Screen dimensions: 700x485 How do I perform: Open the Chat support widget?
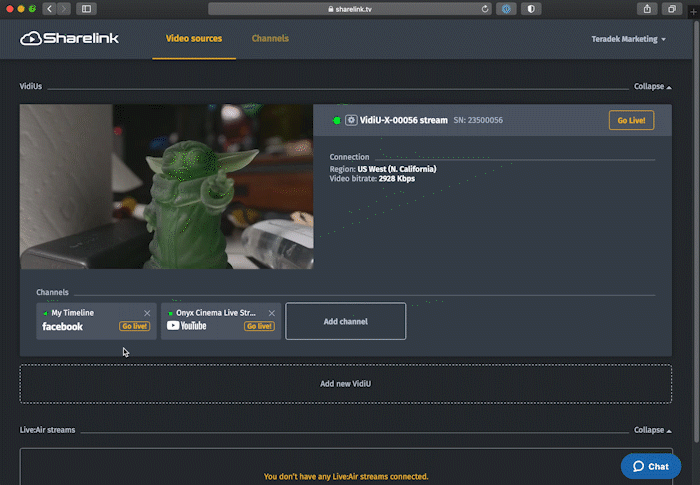(x=651, y=466)
